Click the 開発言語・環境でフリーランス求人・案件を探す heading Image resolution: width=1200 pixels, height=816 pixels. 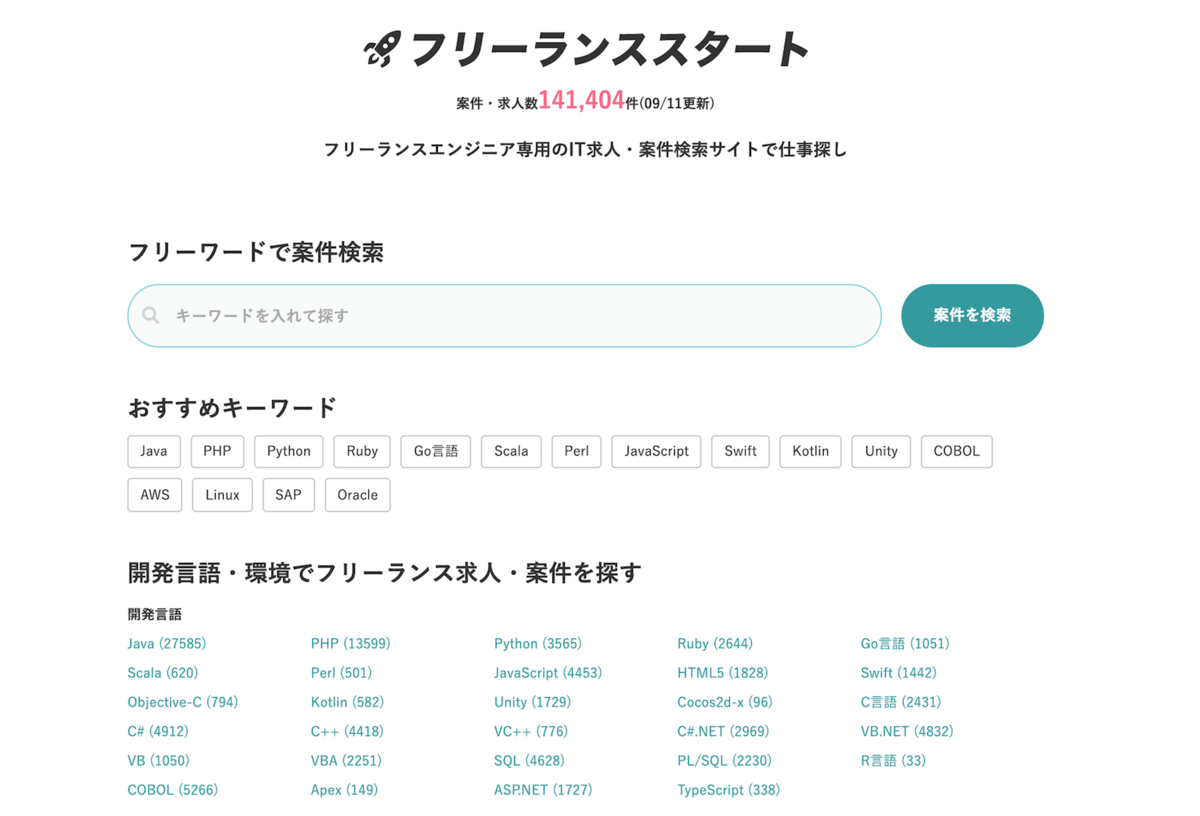coord(385,573)
